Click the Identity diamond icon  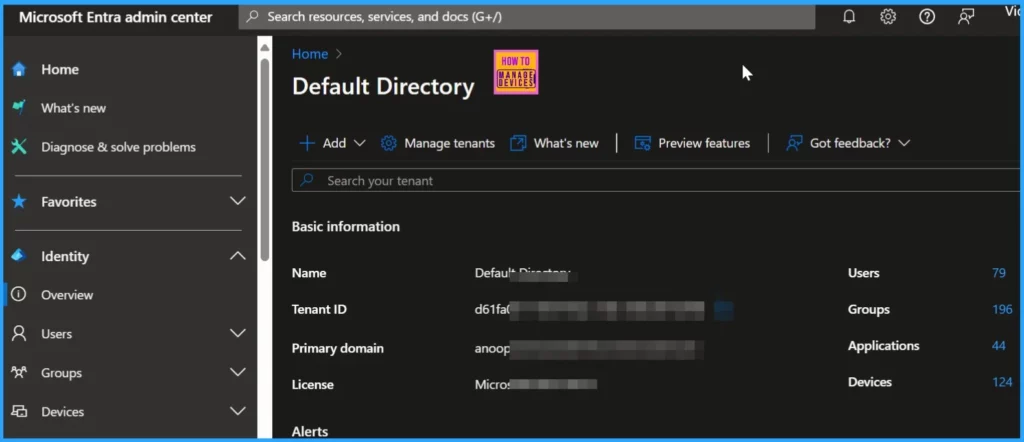19,256
